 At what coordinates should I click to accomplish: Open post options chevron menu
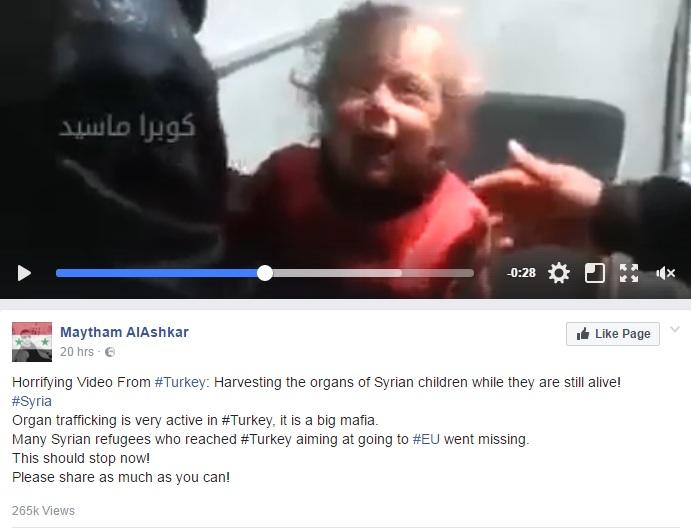[x=675, y=329]
